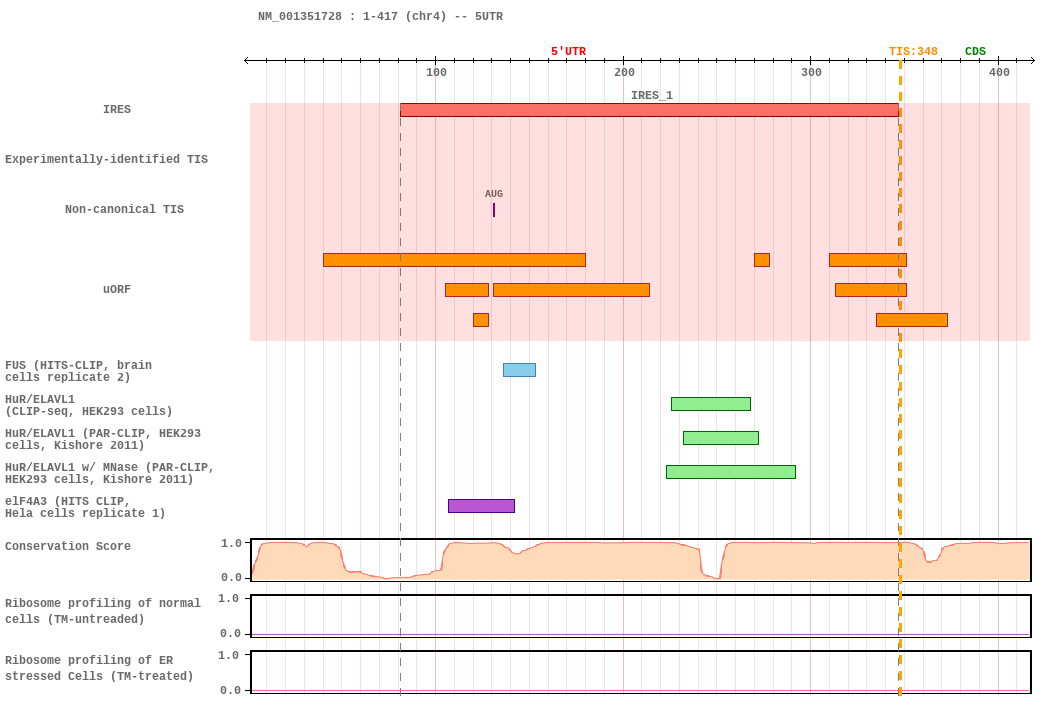
Task: Select the HuR/ELAVL1 PAR-CLIP Kishore 2011 bar without MNase
Action: click(720, 438)
